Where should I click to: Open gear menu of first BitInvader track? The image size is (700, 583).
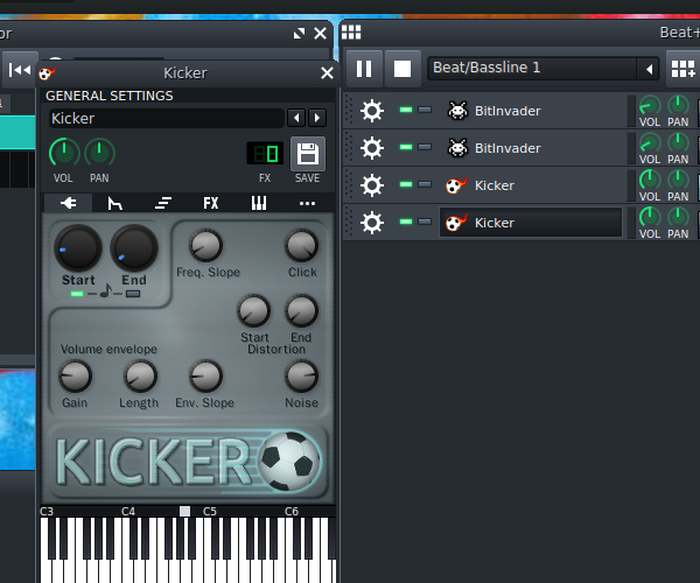click(372, 110)
